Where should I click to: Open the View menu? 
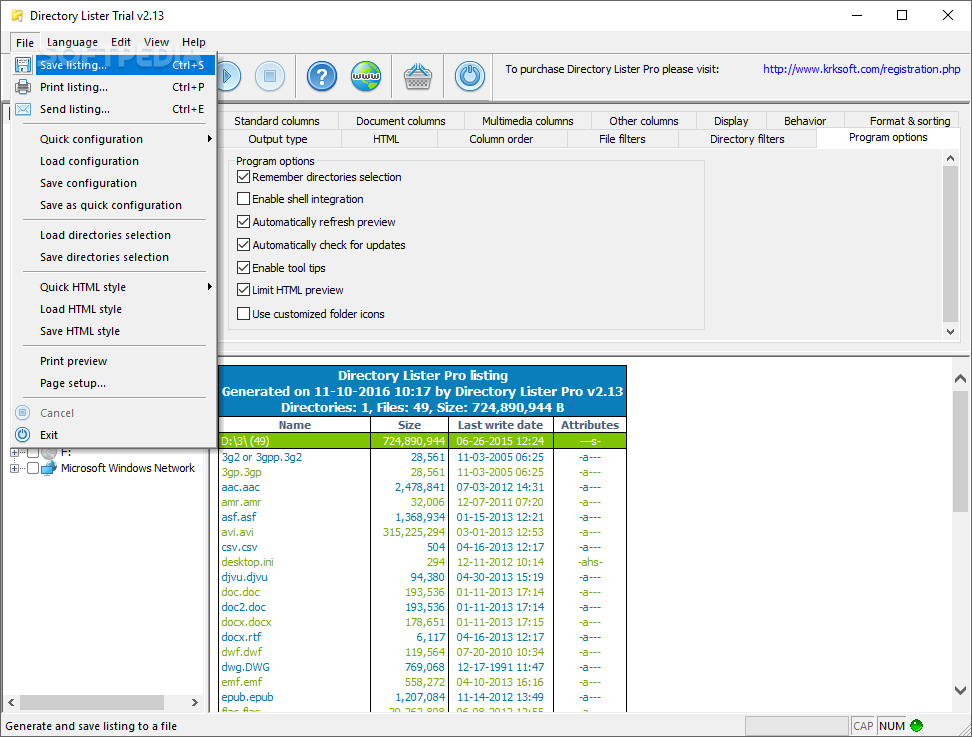[x=156, y=42]
